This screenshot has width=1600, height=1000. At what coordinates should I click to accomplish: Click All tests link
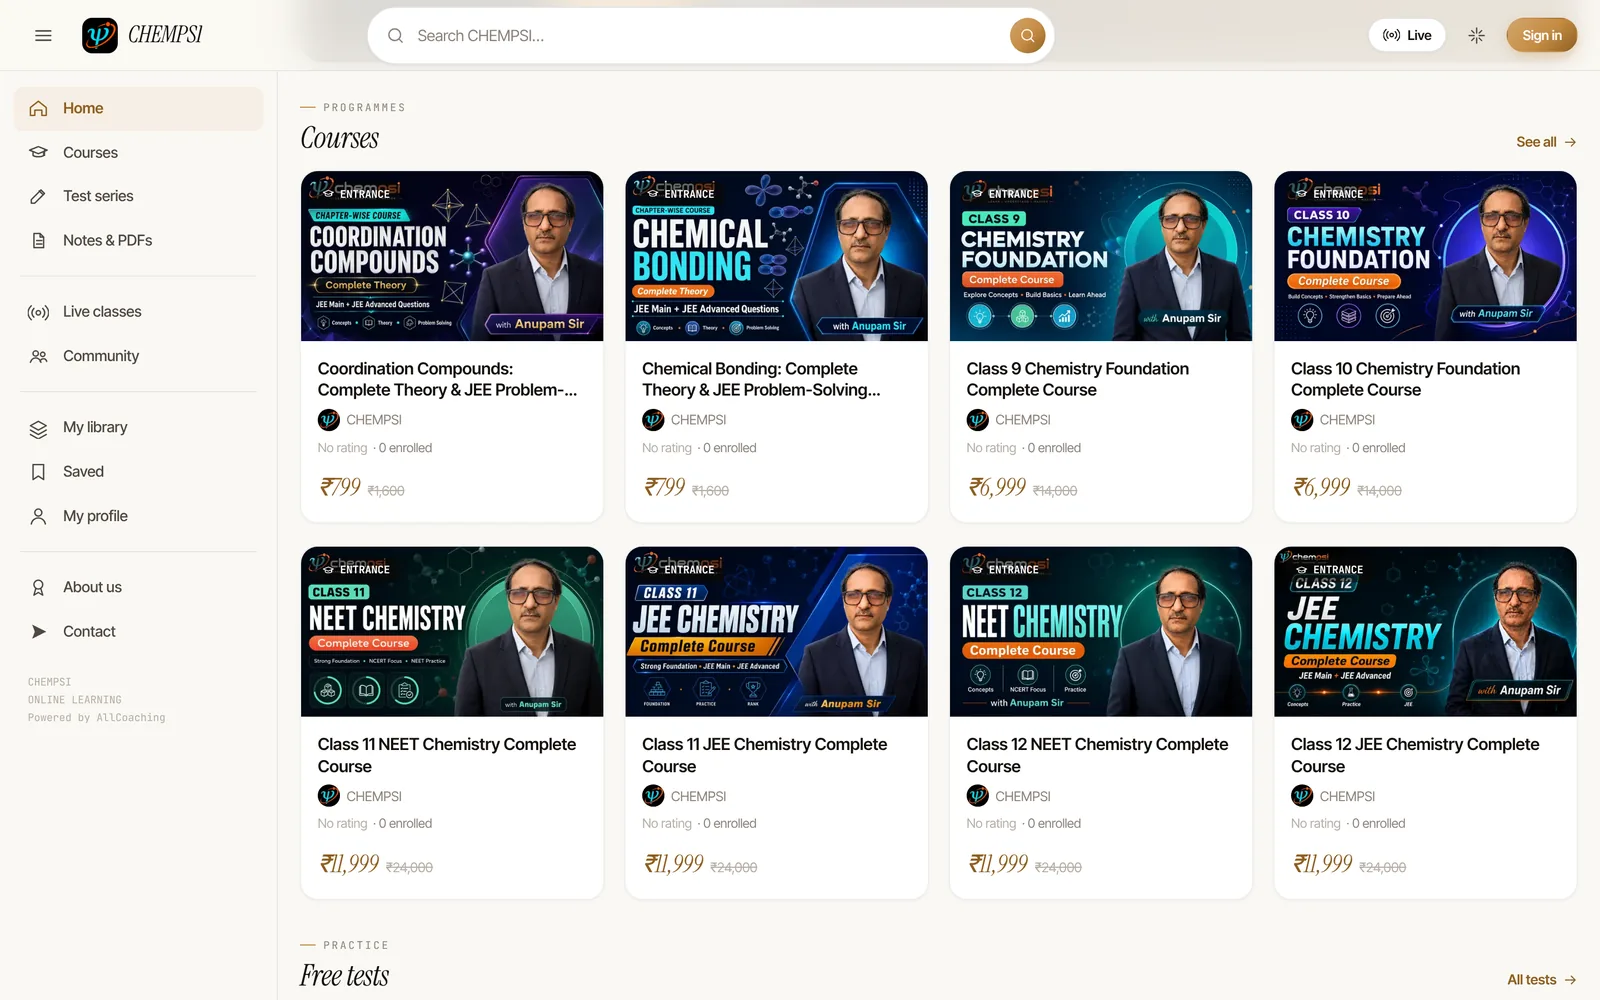coord(1542,980)
